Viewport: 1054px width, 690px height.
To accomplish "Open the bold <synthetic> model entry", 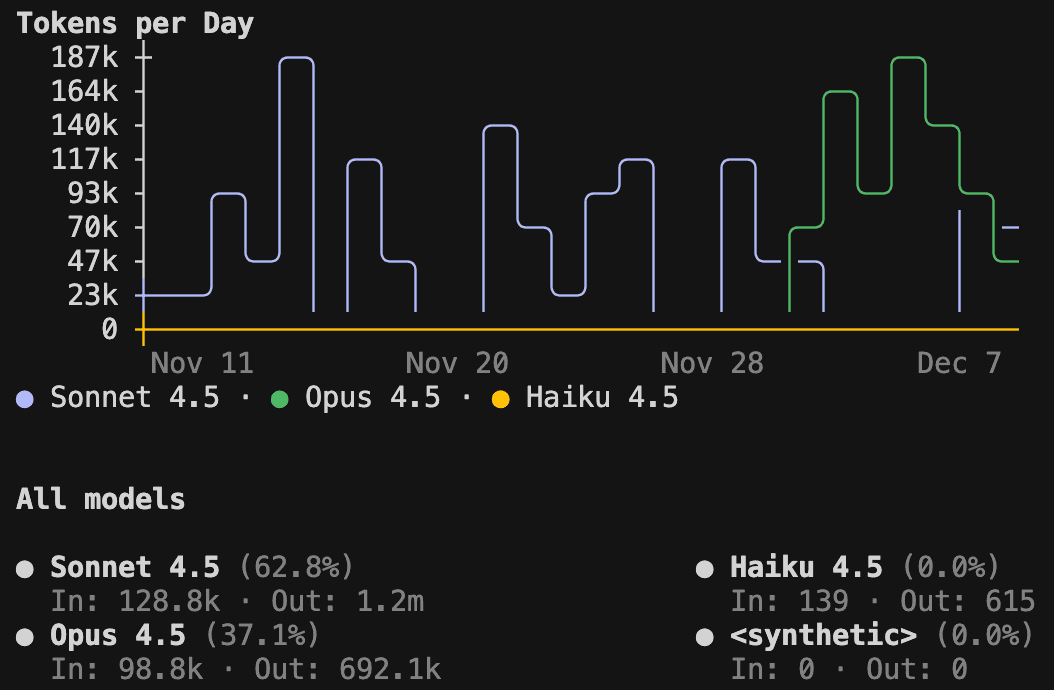I will pos(823,636).
